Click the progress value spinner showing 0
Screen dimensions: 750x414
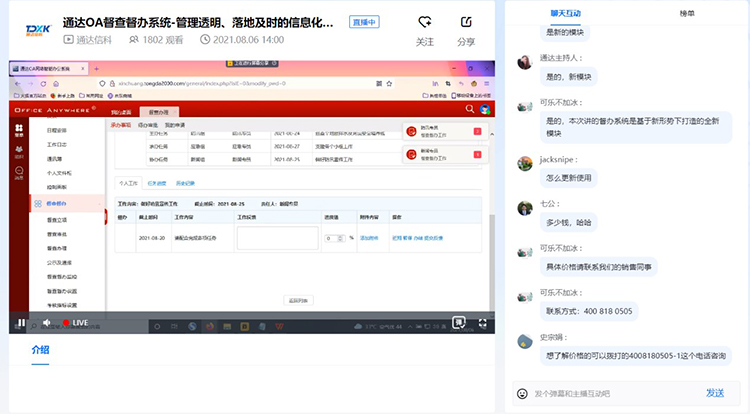(334, 238)
